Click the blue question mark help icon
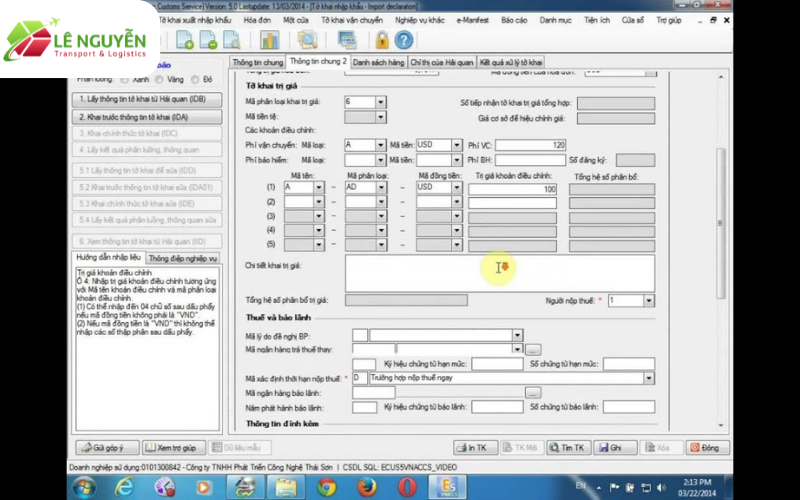Image resolution: width=800 pixels, height=500 pixels. [x=404, y=39]
